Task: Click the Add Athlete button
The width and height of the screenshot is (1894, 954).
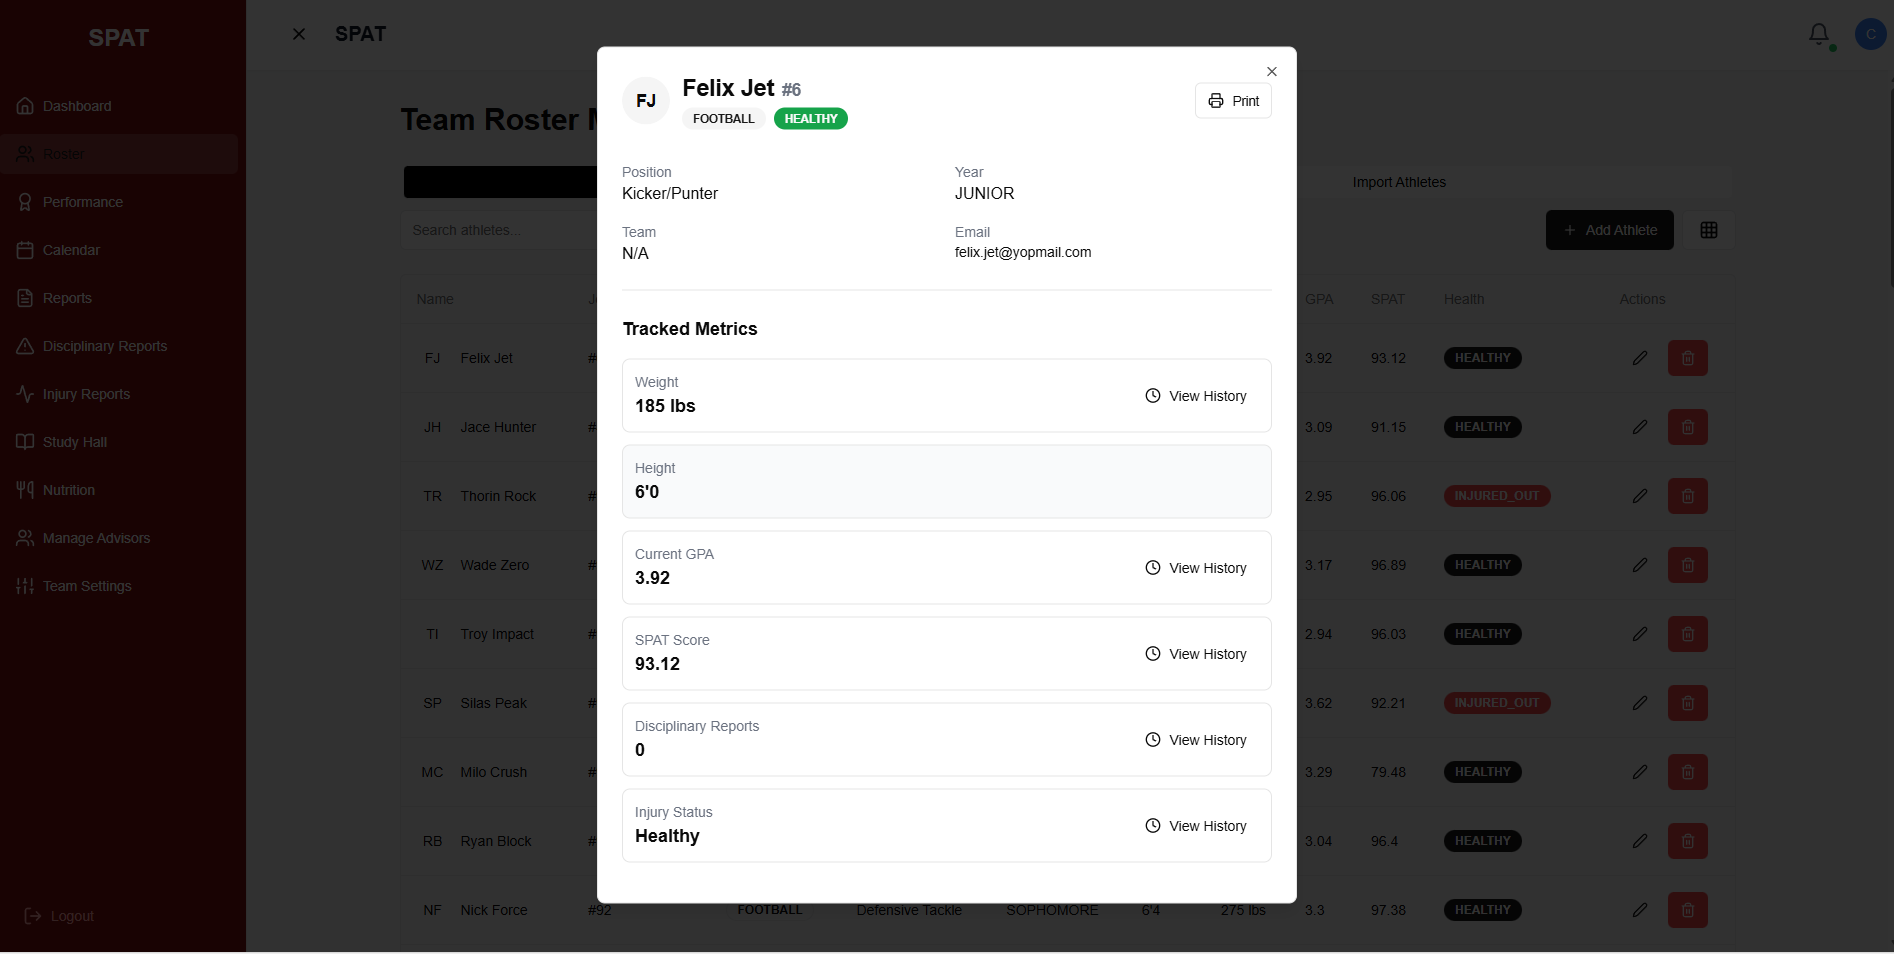Action: [1609, 230]
